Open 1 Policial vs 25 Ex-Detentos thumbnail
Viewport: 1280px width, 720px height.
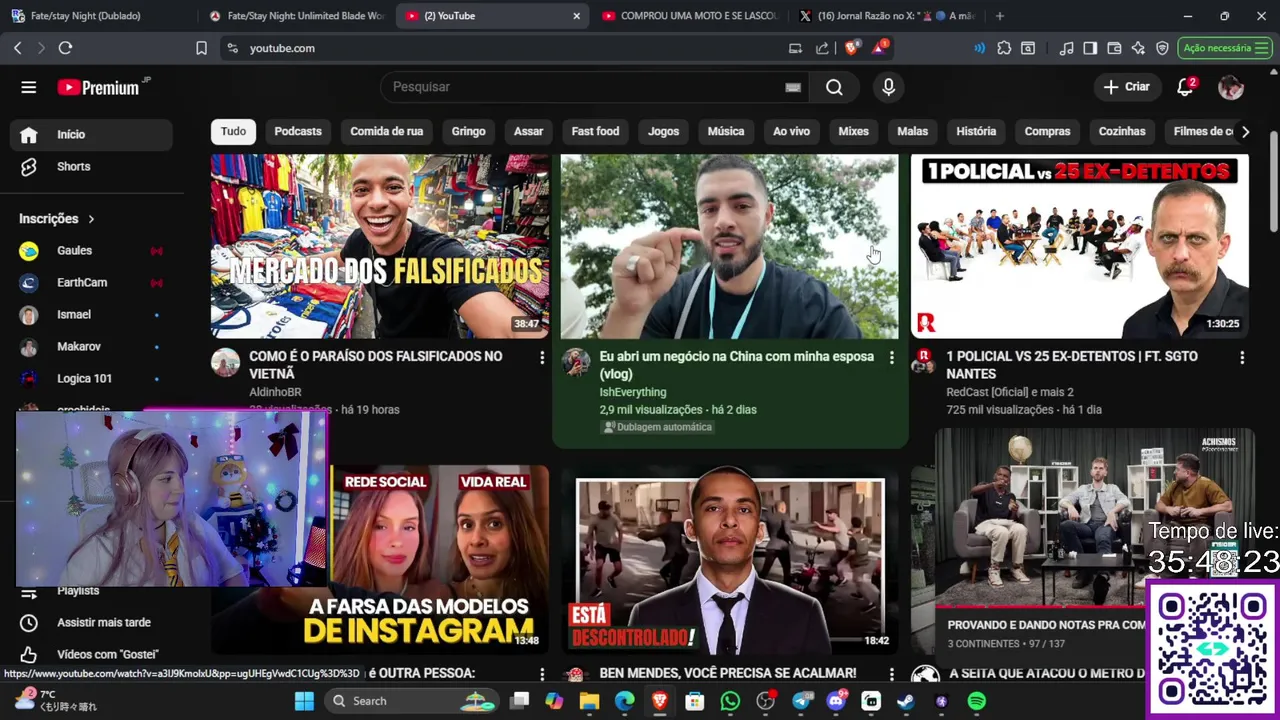click(x=1079, y=246)
